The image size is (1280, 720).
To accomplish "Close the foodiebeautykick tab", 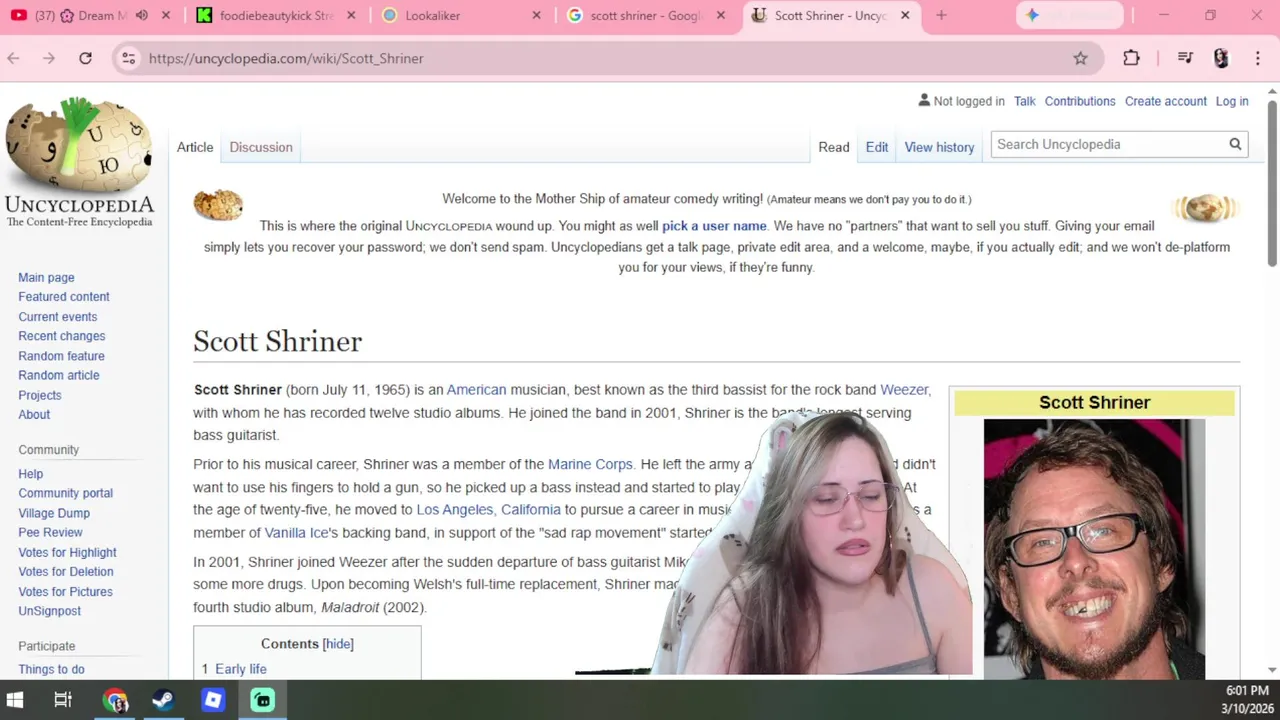I will pos(351,15).
